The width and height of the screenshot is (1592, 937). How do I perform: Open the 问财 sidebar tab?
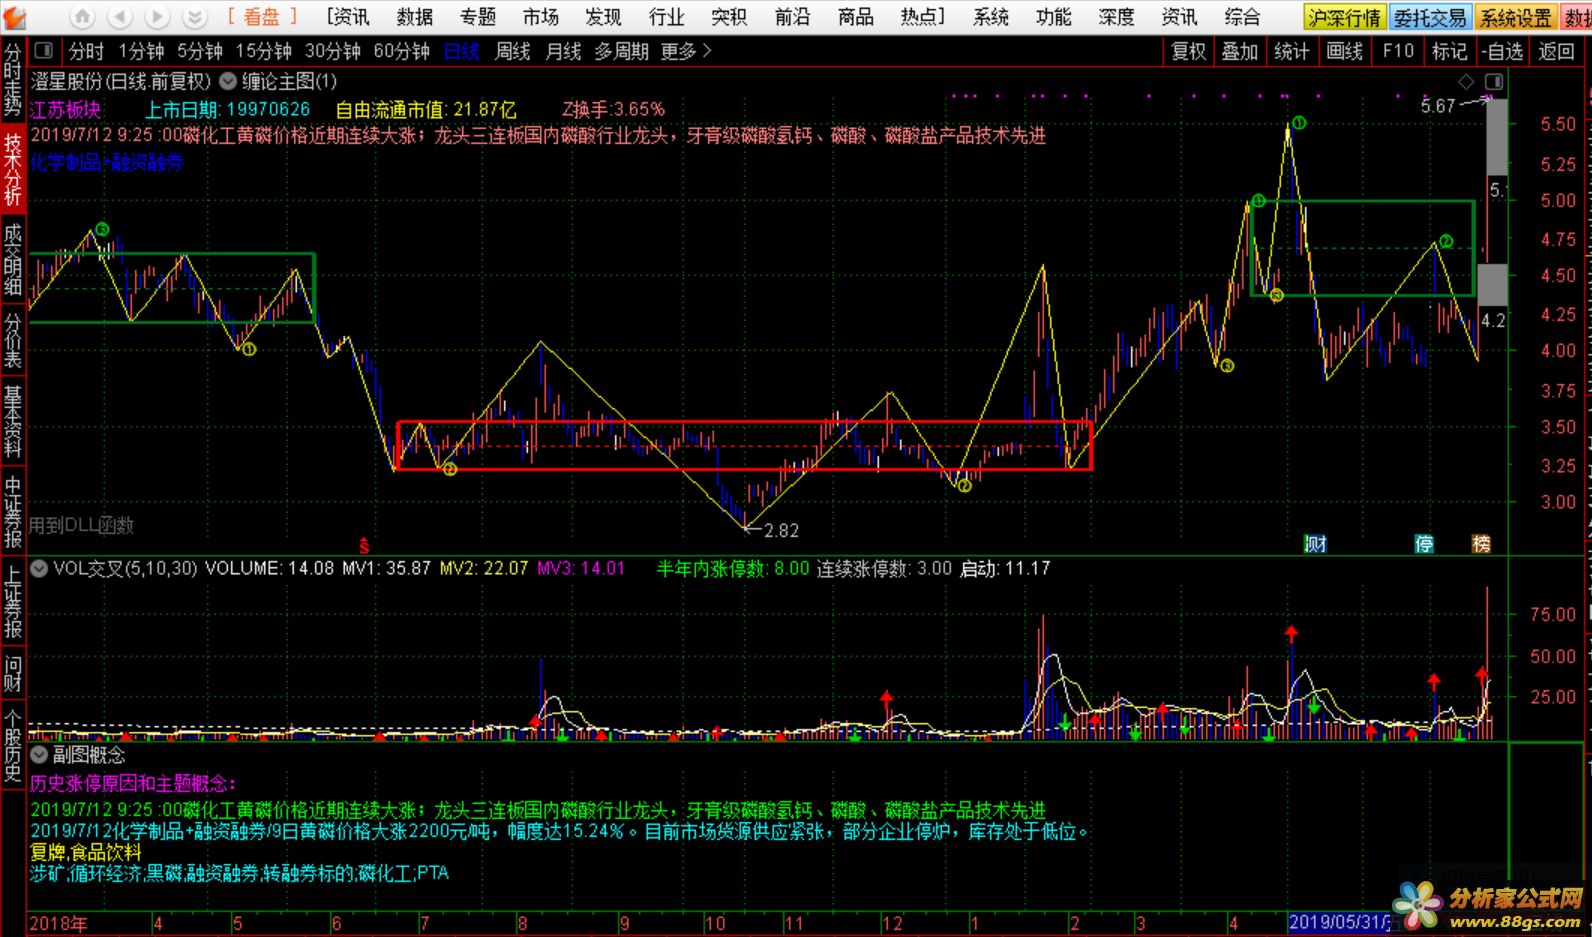pos(12,673)
